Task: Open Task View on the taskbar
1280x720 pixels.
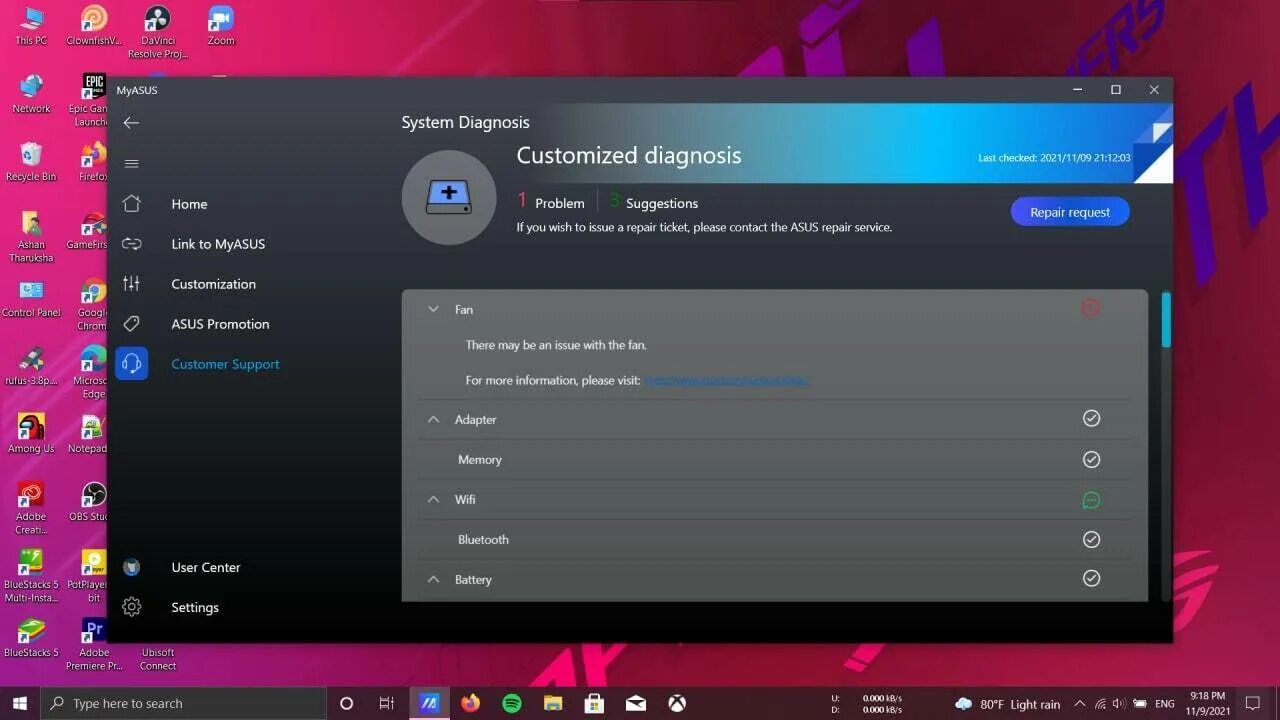Action: point(387,703)
